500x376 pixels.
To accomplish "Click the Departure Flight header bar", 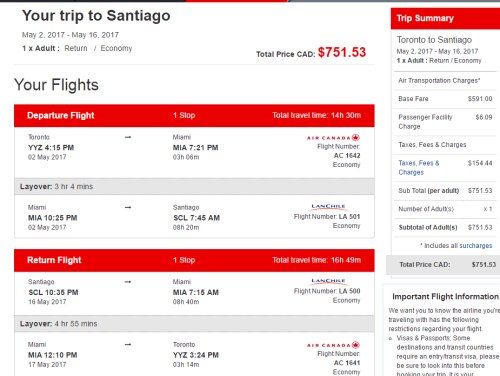I will (x=194, y=115).
